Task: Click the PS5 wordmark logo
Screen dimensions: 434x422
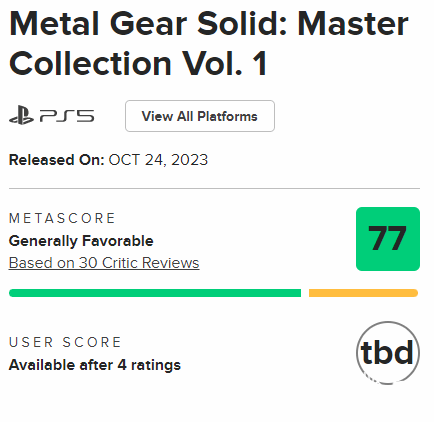Action: tap(67, 116)
